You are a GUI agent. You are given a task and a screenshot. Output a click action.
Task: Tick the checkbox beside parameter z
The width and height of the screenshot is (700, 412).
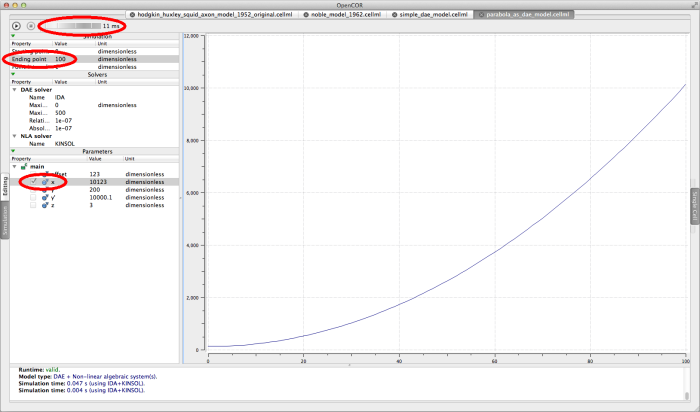(x=33, y=206)
